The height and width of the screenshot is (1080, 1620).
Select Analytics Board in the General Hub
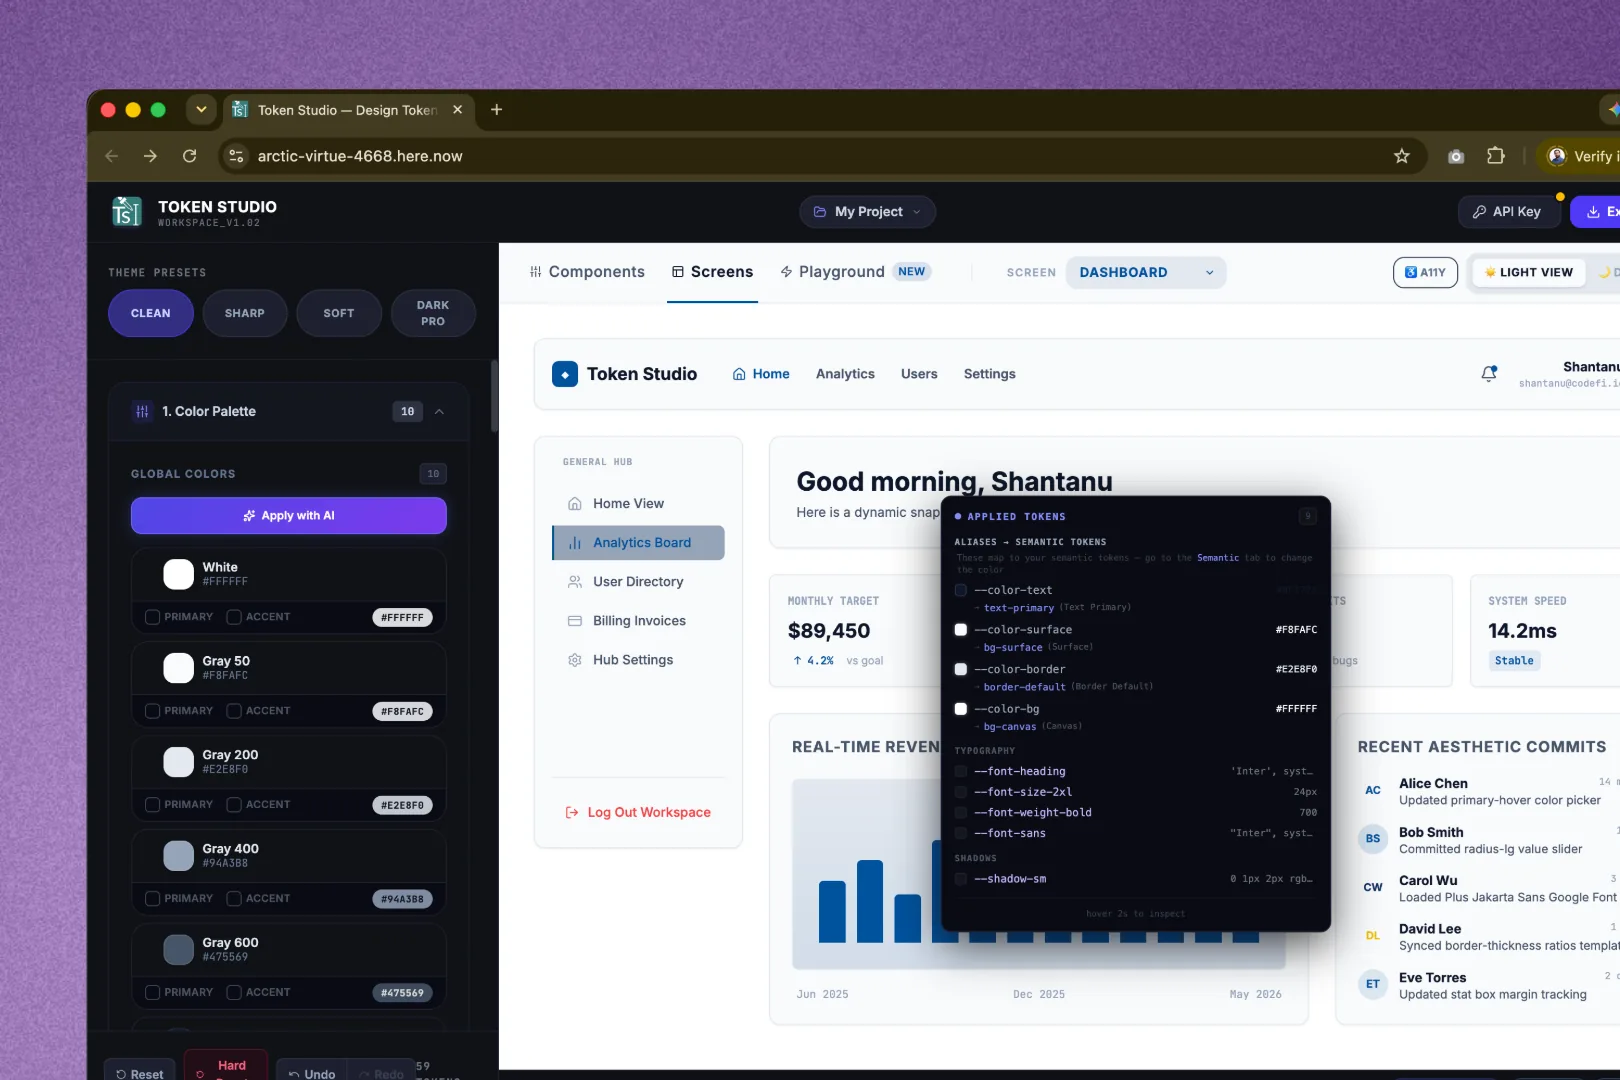638,543
